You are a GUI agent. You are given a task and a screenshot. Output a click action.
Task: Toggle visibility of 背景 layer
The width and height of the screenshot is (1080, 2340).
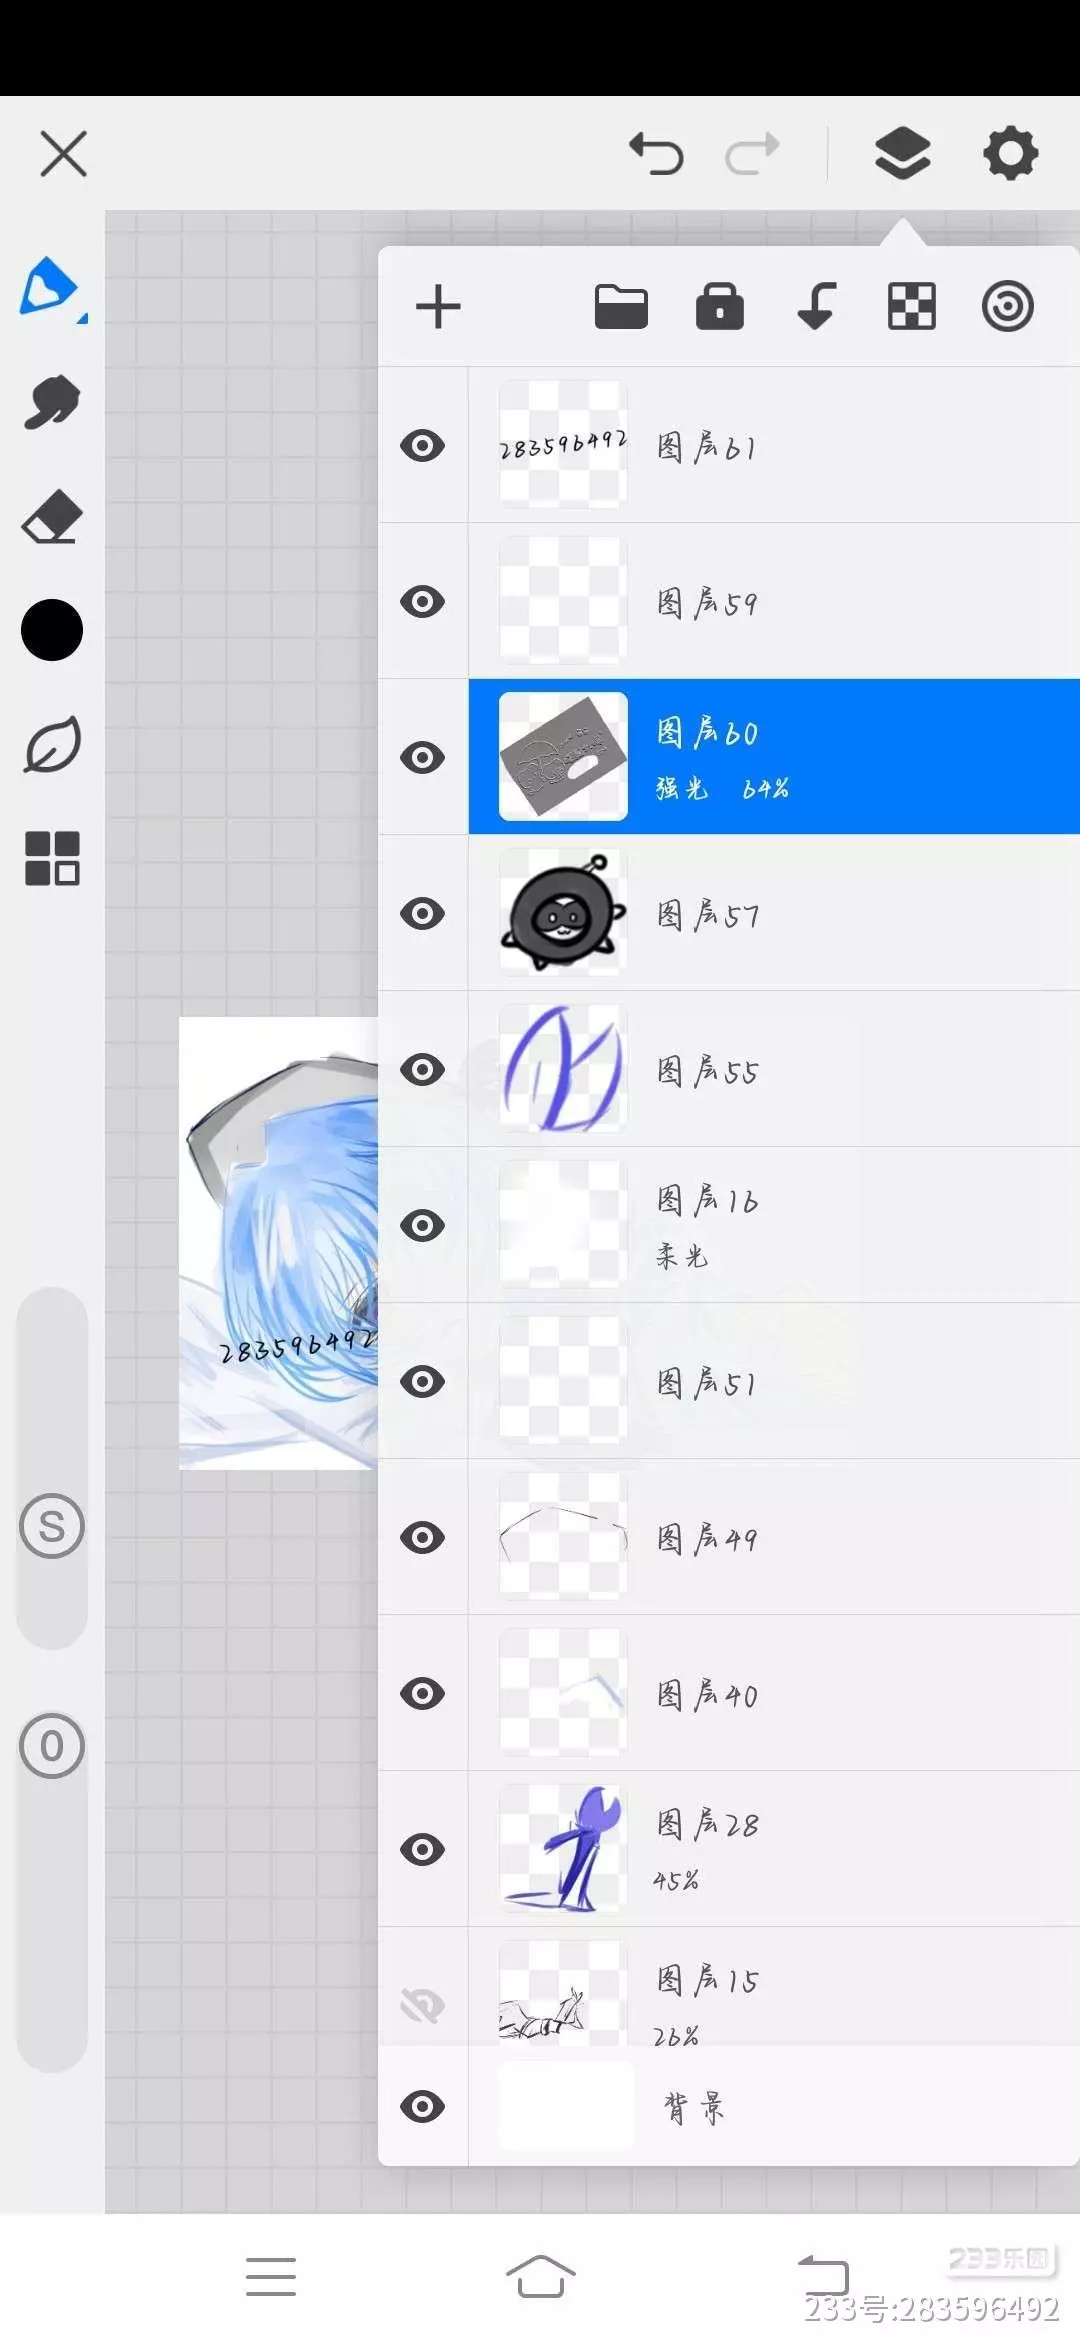coord(422,2106)
